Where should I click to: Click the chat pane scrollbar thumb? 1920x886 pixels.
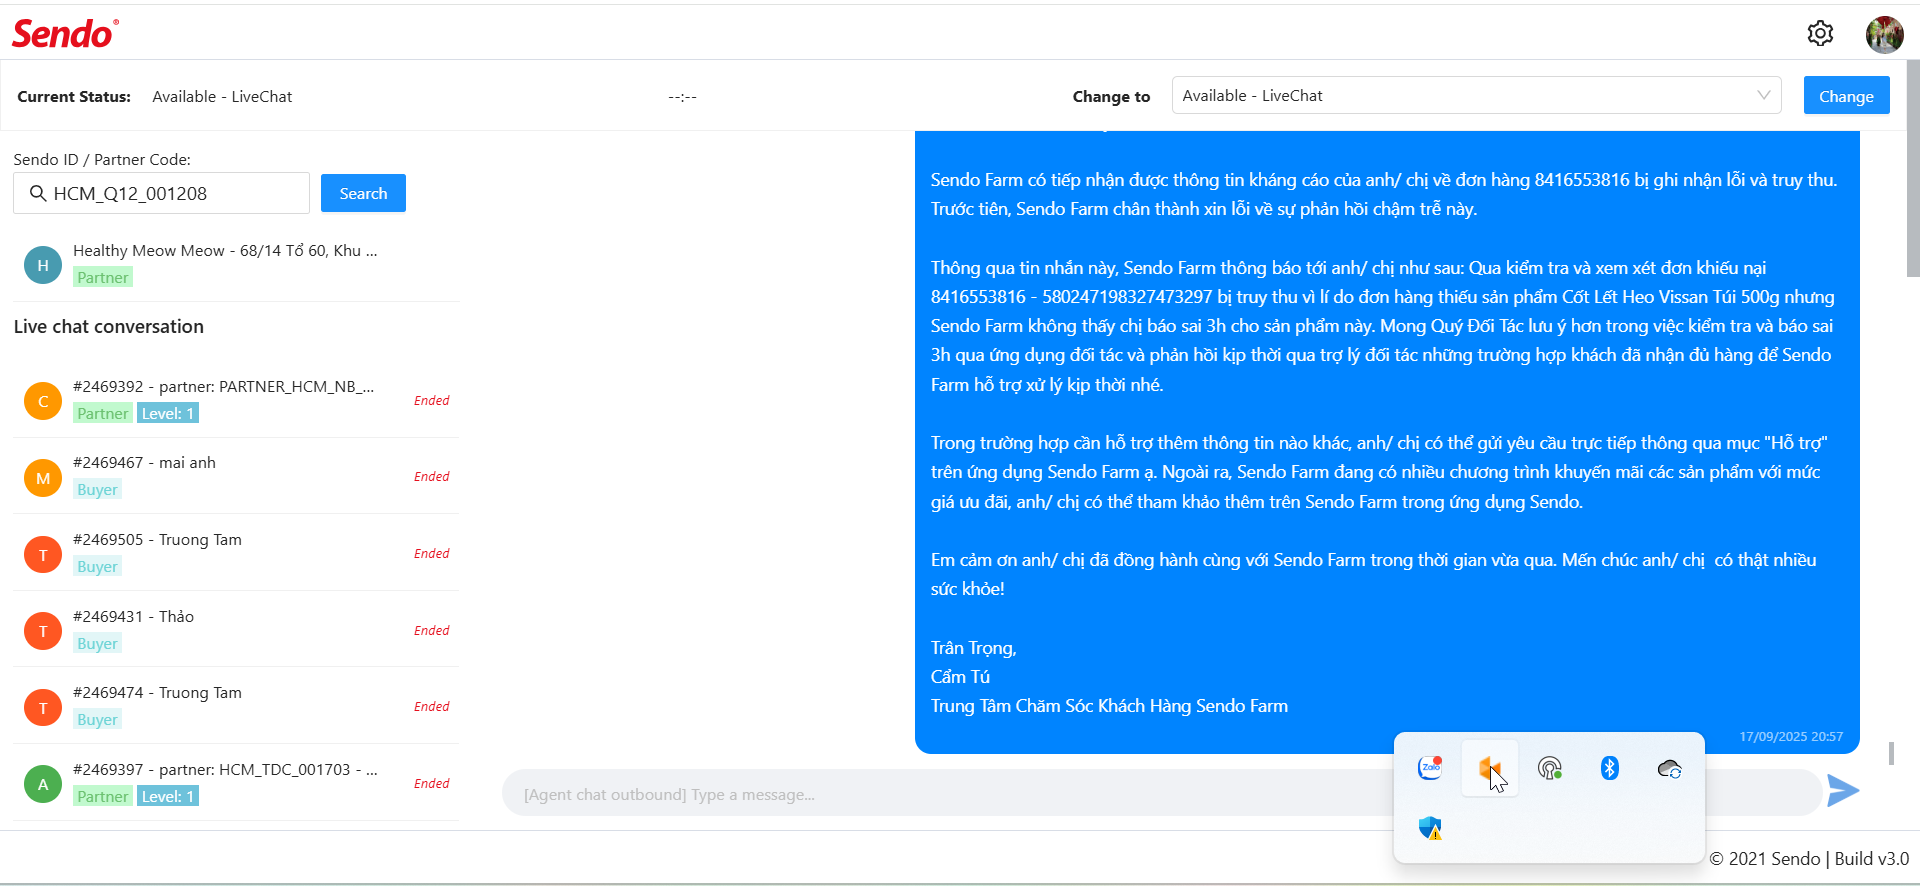(x=1891, y=753)
